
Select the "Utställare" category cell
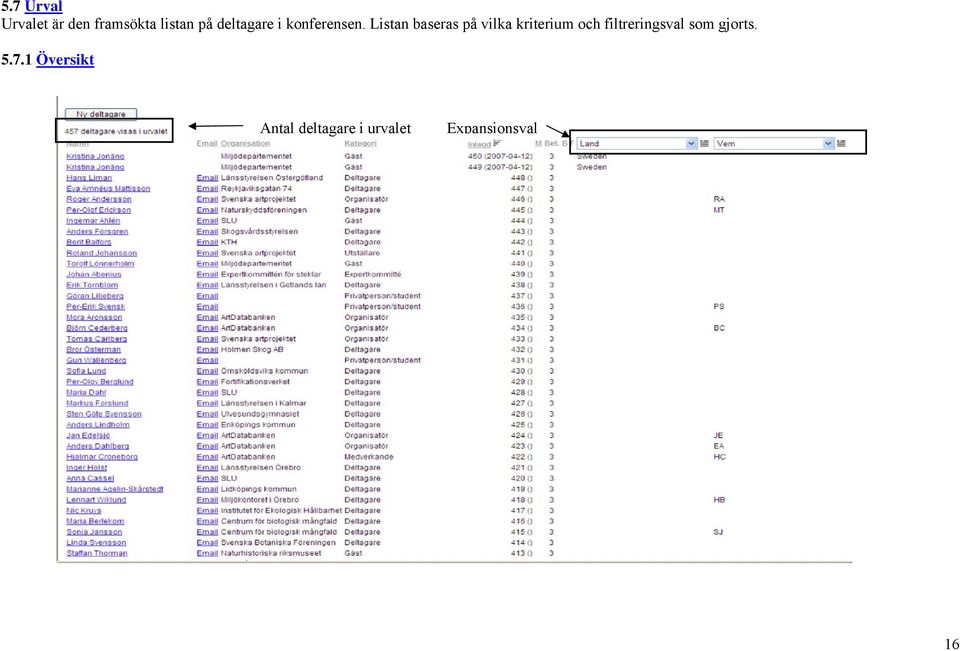click(x=362, y=253)
